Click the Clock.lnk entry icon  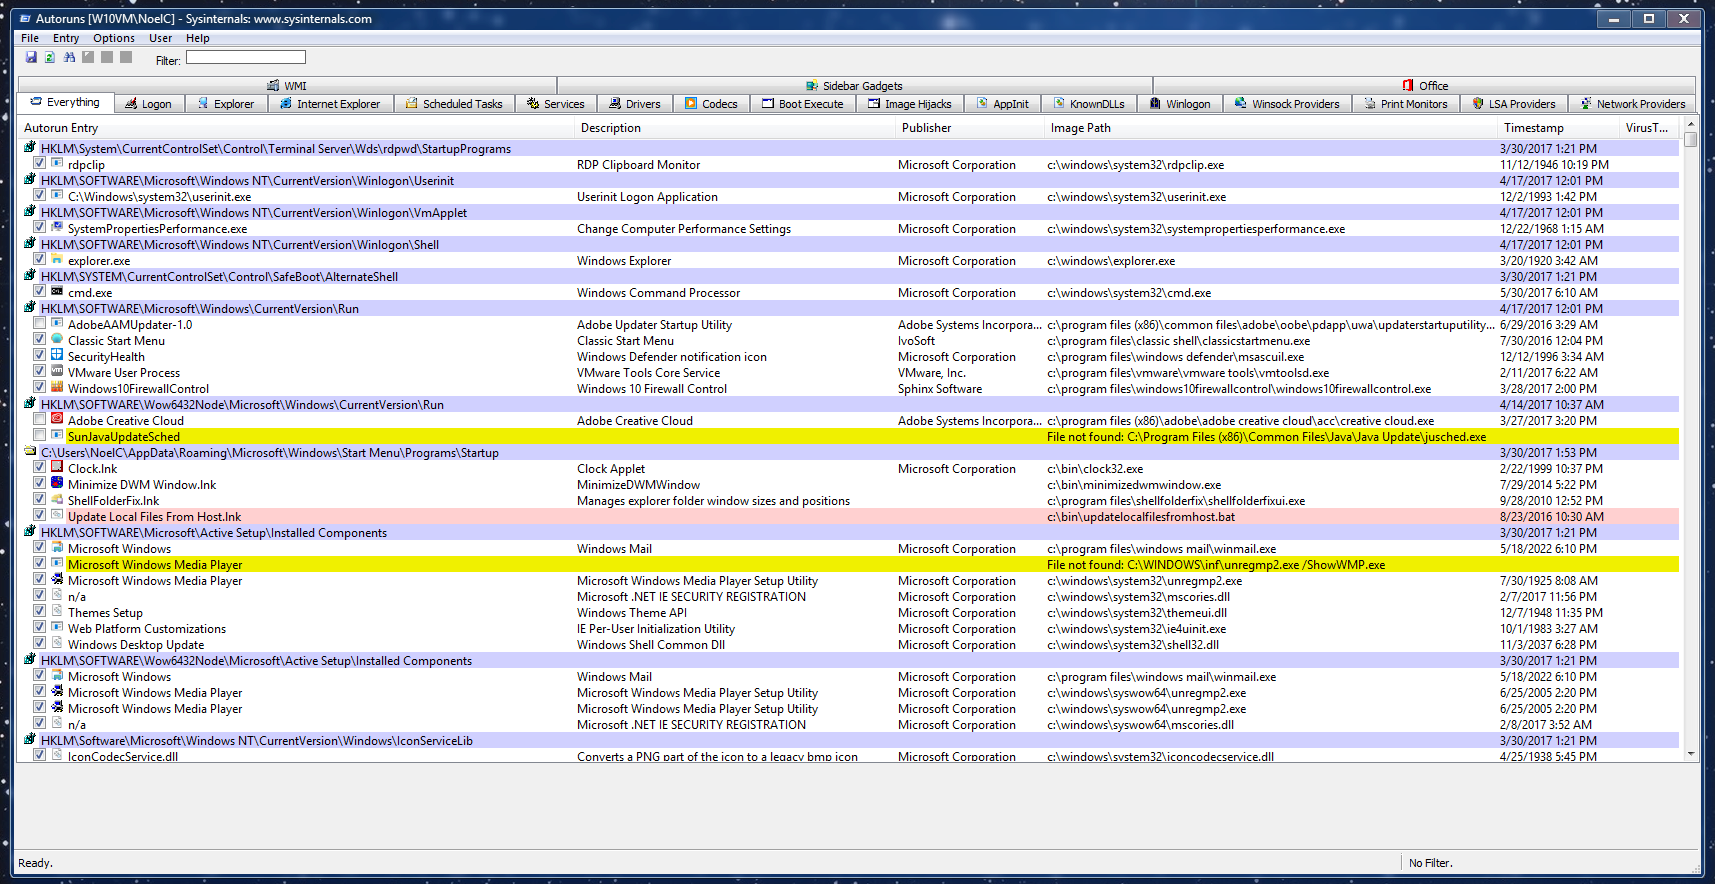coord(57,468)
